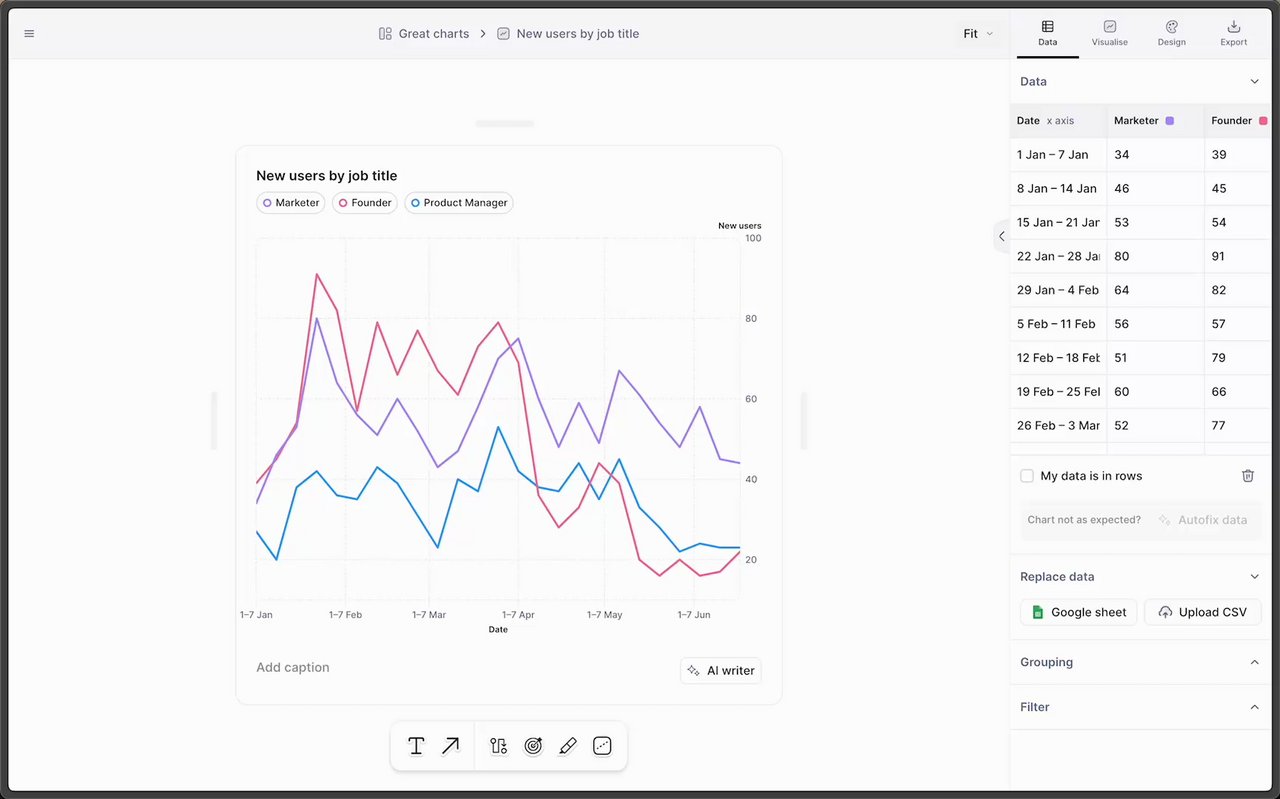Click the data flow settings icon in toolbar
The width and height of the screenshot is (1280, 799).
498,746
